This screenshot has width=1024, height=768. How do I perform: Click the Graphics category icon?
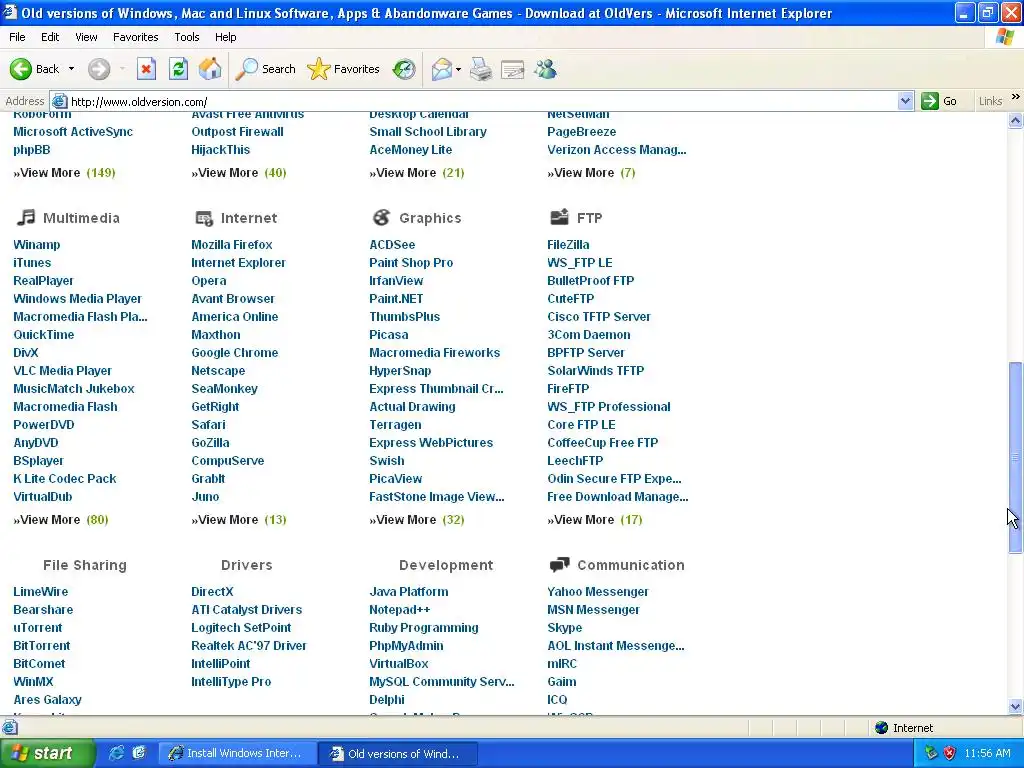[x=381, y=217]
